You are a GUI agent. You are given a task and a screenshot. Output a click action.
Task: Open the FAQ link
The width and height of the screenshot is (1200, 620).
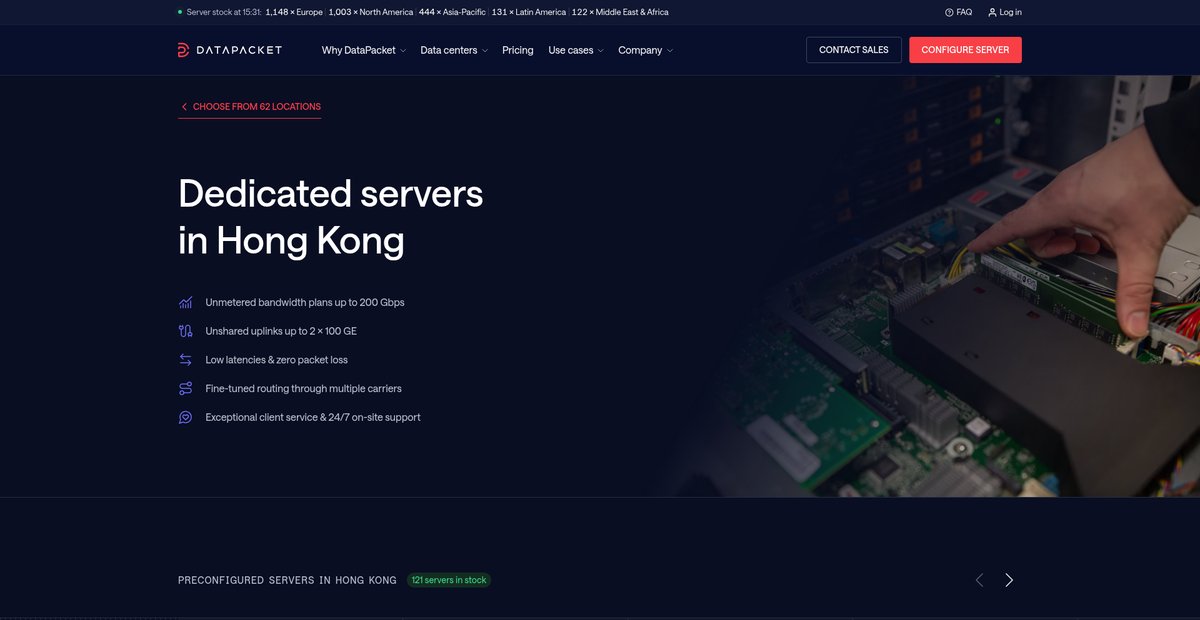tap(958, 12)
